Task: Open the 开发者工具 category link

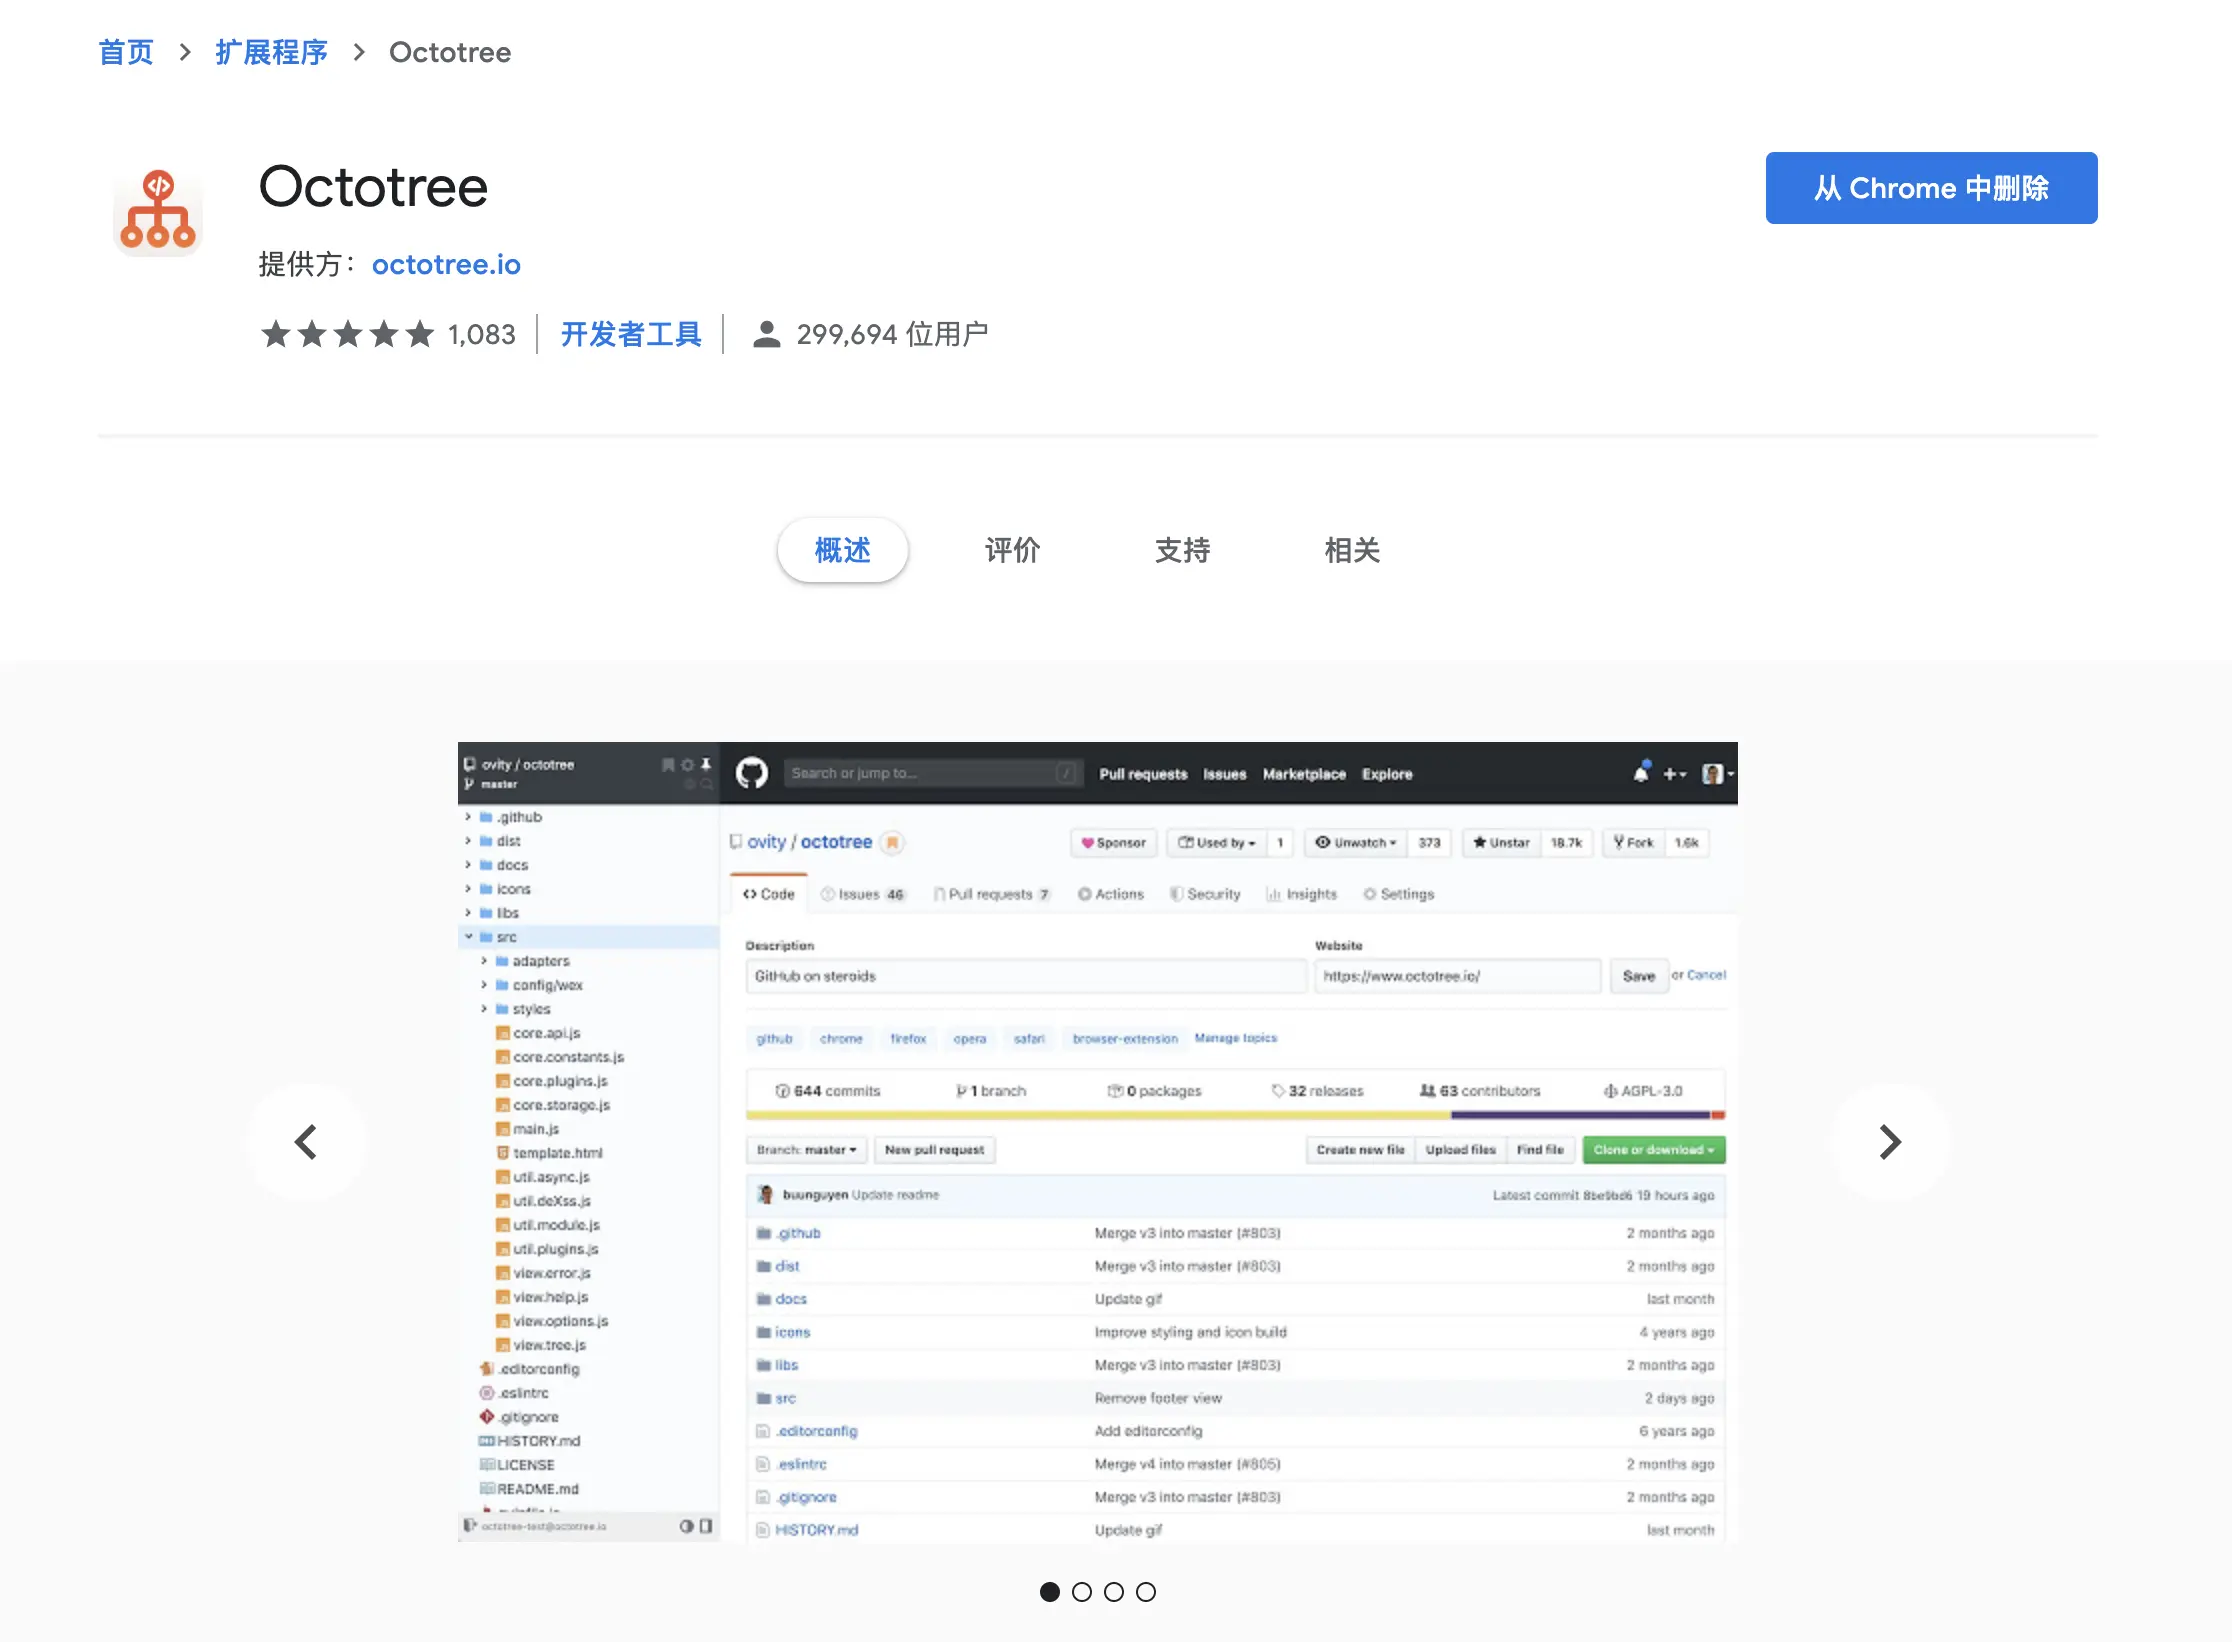Action: tap(631, 334)
